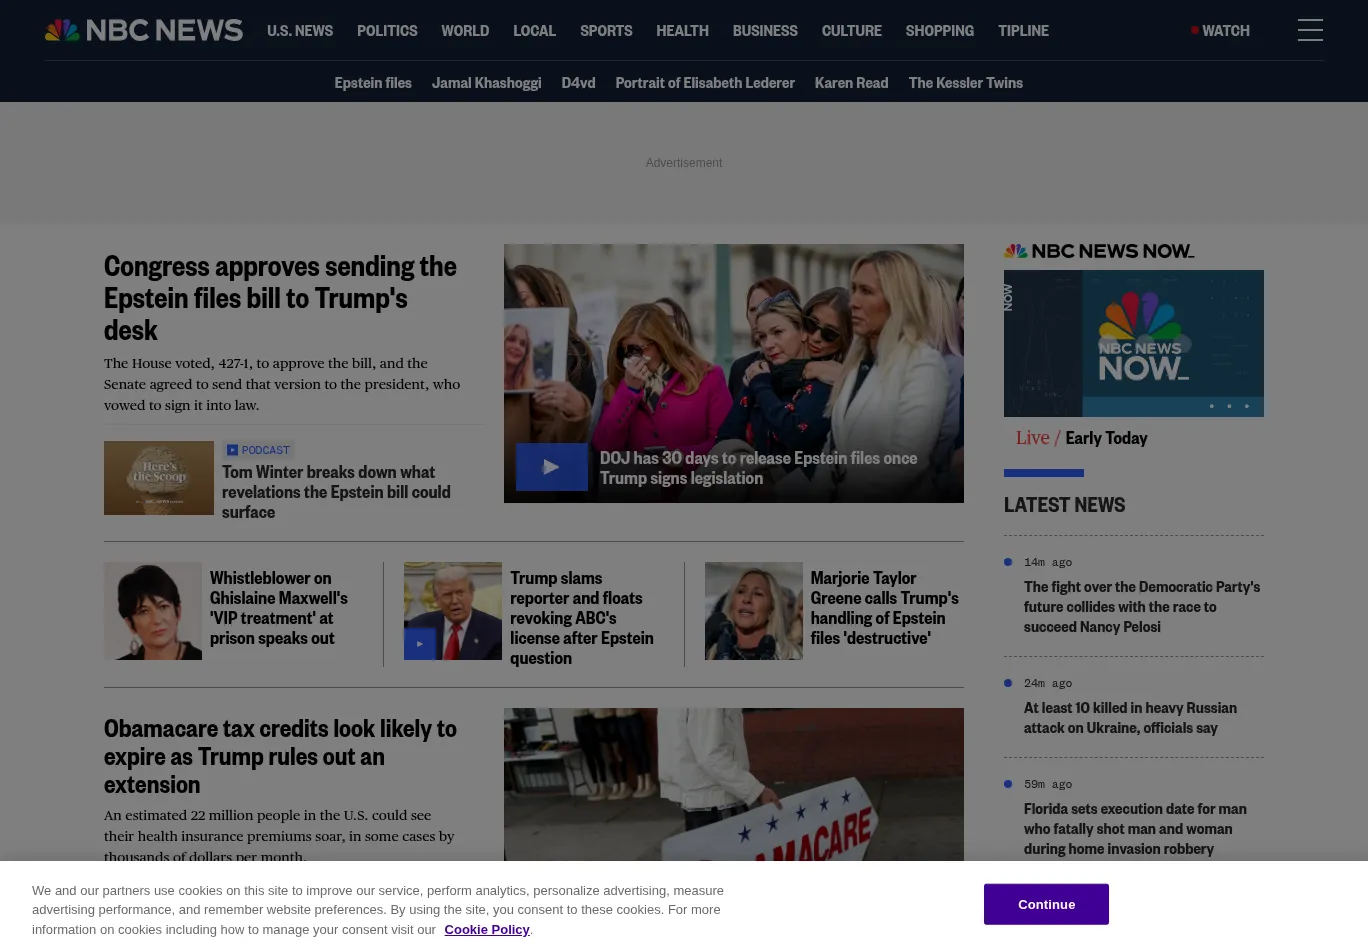1368x950 pixels.
Task: Select the Shopping navigation item
Action: tap(939, 30)
